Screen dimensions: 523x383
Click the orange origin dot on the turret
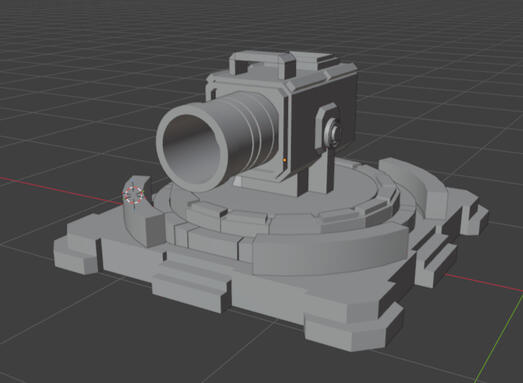[285, 160]
